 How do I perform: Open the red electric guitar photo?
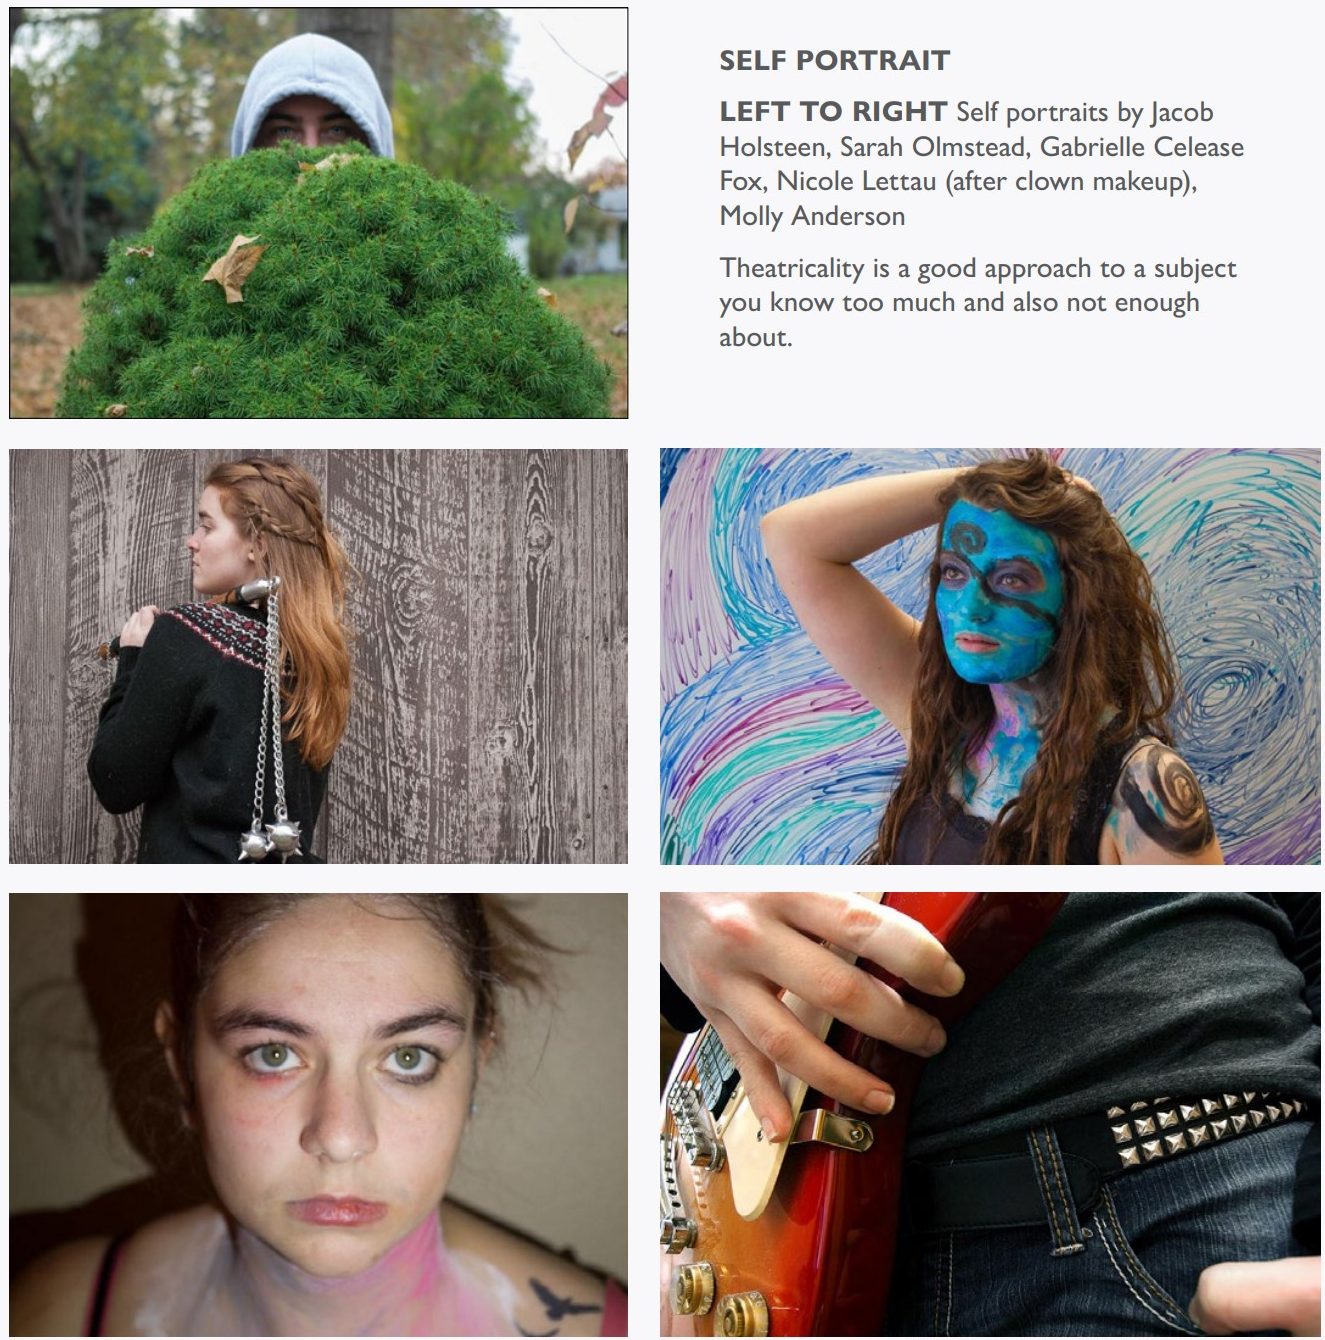990,1115
